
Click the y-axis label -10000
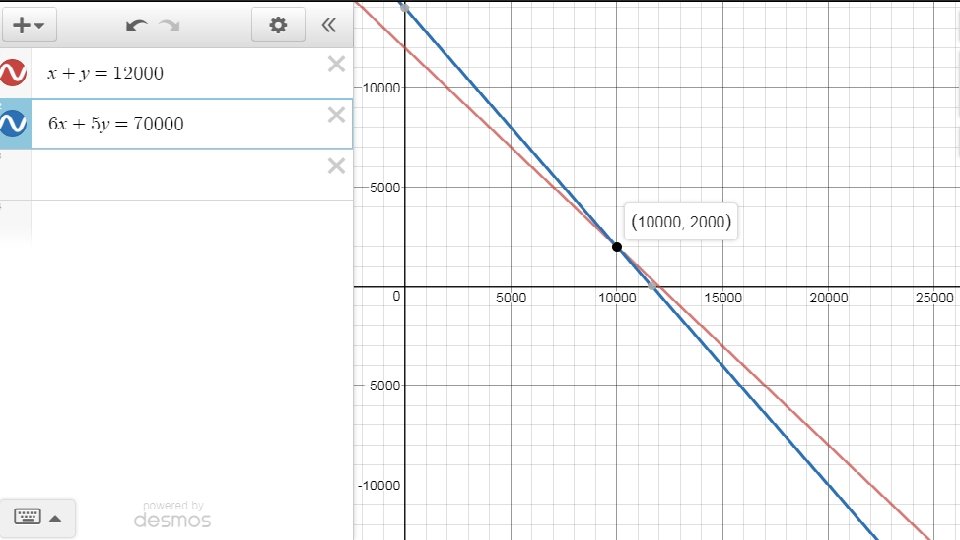click(x=378, y=486)
